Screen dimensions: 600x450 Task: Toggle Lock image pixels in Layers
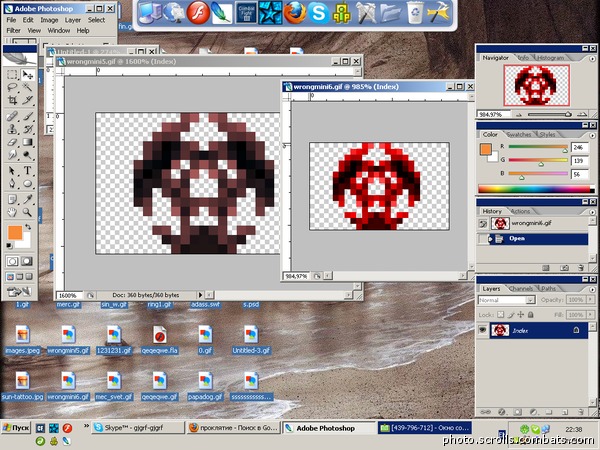click(511, 315)
